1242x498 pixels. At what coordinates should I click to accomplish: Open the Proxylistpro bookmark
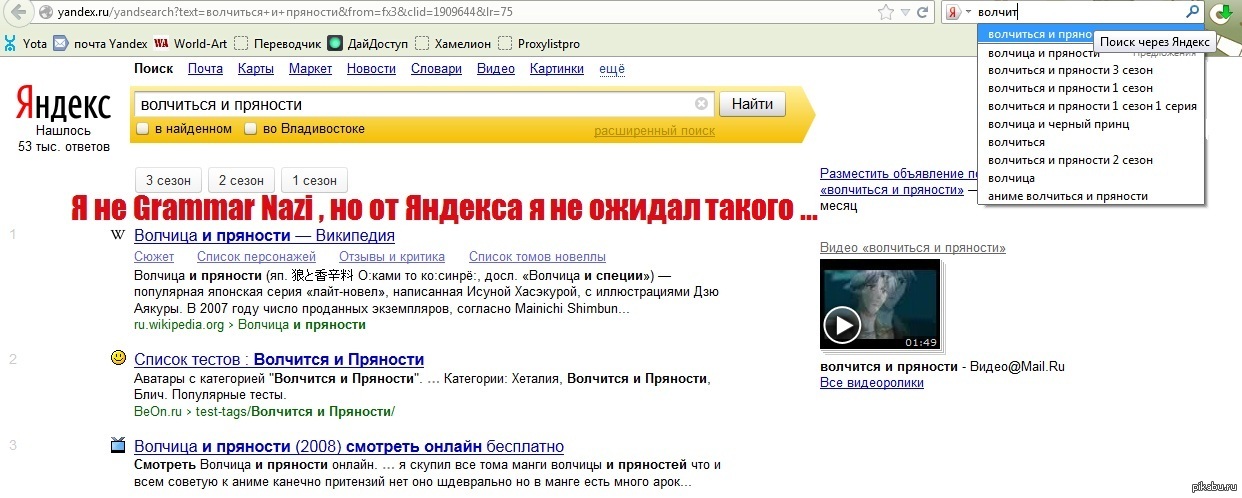(x=539, y=43)
